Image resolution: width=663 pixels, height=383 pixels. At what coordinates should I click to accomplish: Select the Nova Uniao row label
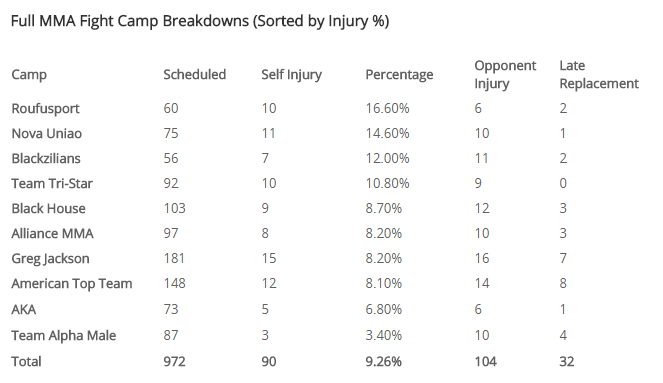click(x=47, y=134)
